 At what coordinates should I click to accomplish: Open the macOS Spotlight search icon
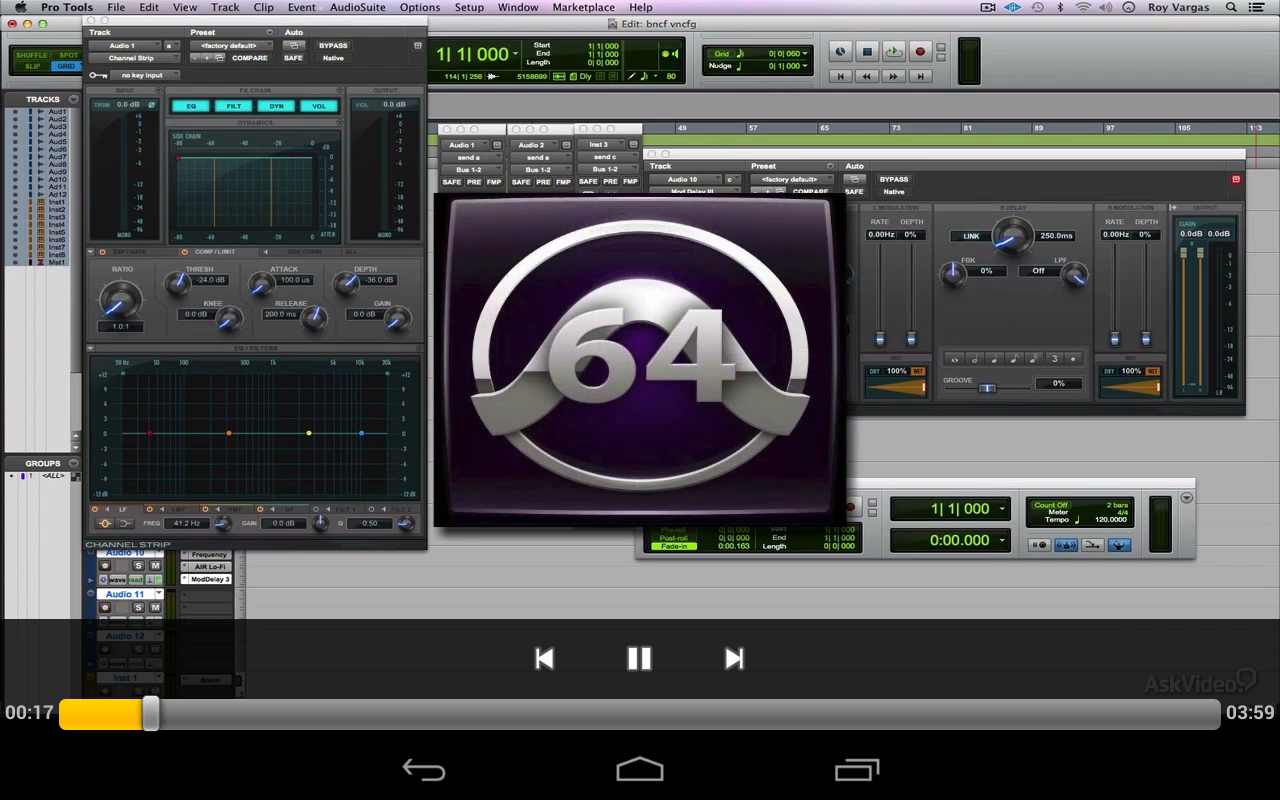1233,7
